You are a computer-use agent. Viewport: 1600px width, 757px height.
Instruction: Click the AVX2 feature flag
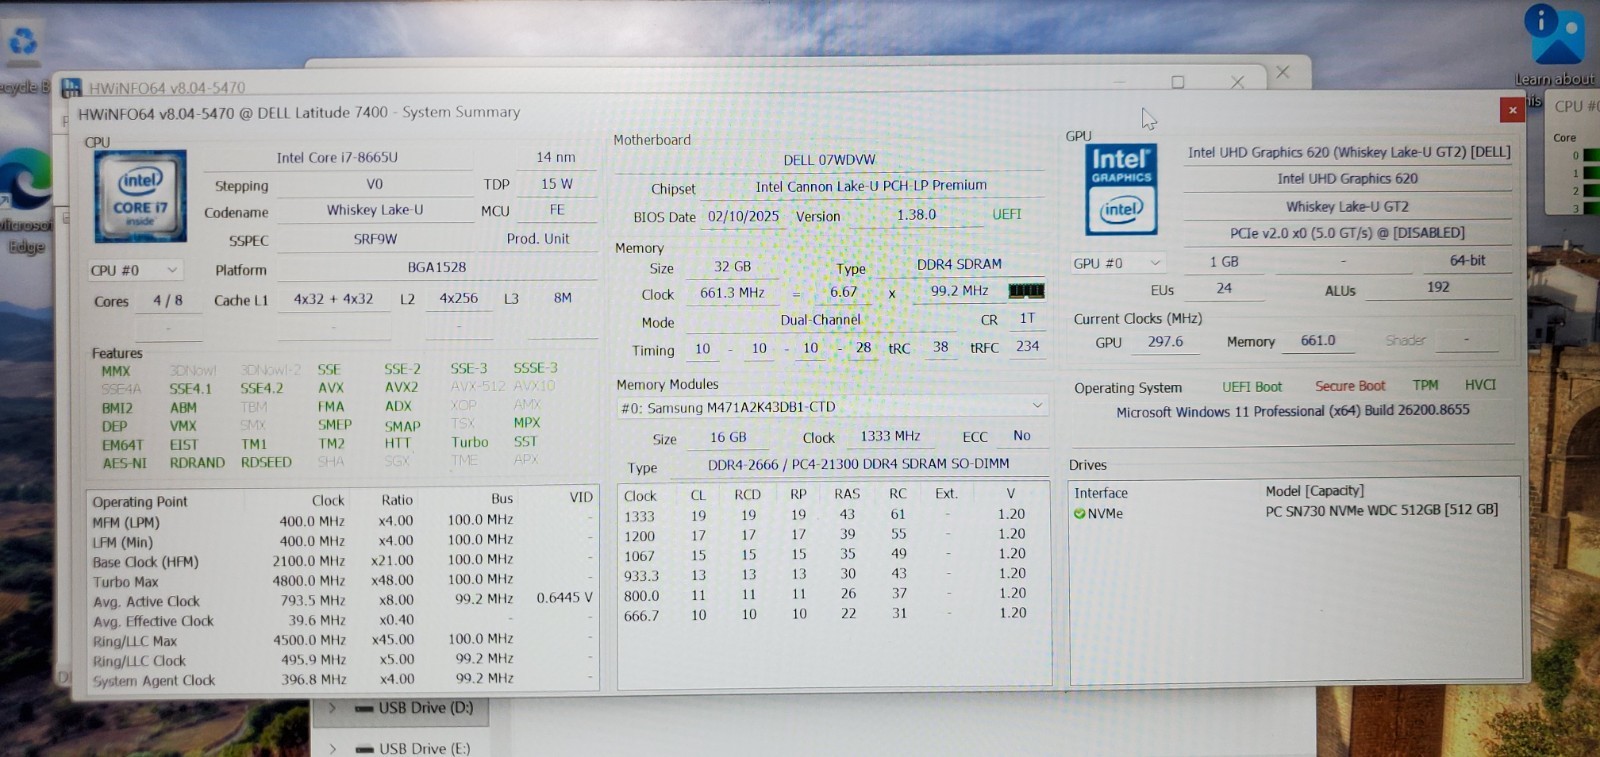pyautogui.click(x=401, y=387)
